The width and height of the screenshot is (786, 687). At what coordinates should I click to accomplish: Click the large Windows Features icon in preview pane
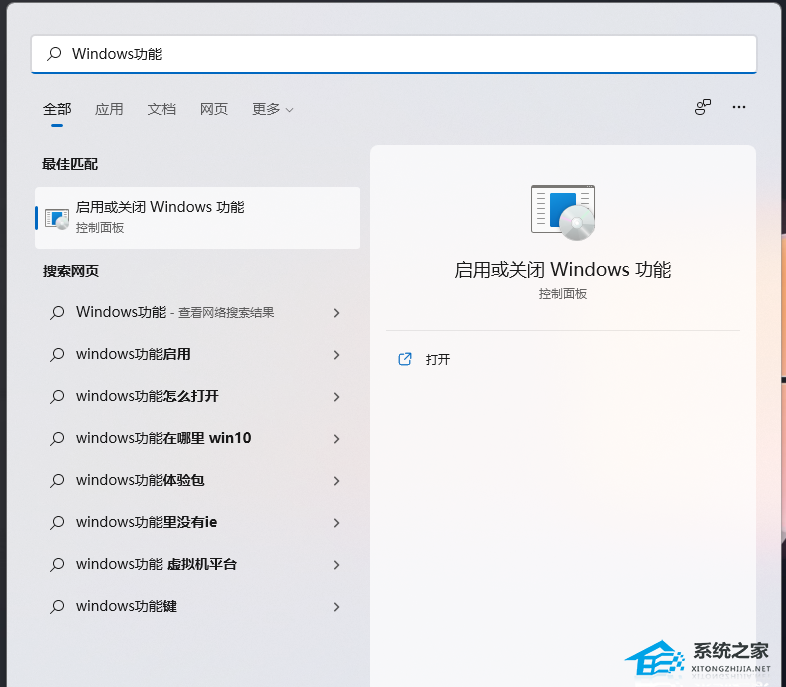pyautogui.click(x=563, y=212)
